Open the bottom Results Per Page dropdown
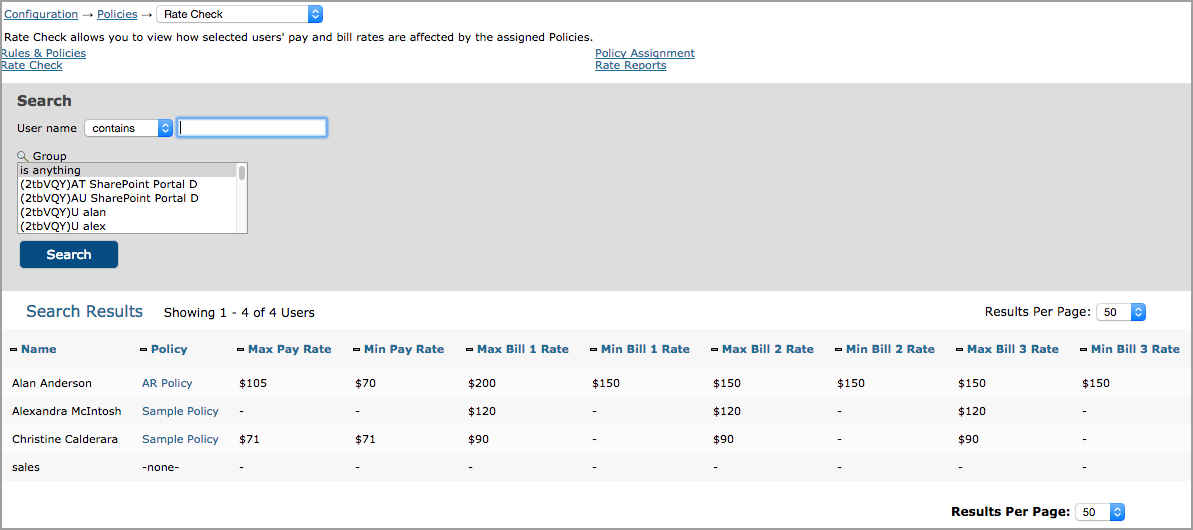The height and width of the screenshot is (530, 1193). click(x=1099, y=513)
